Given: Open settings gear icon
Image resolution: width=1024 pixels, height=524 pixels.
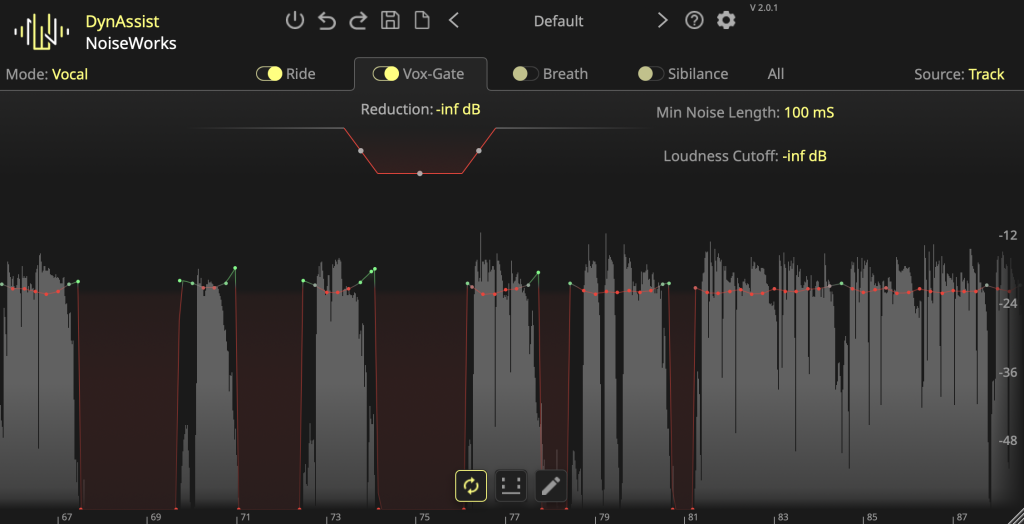Looking at the screenshot, I should point(726,21).
